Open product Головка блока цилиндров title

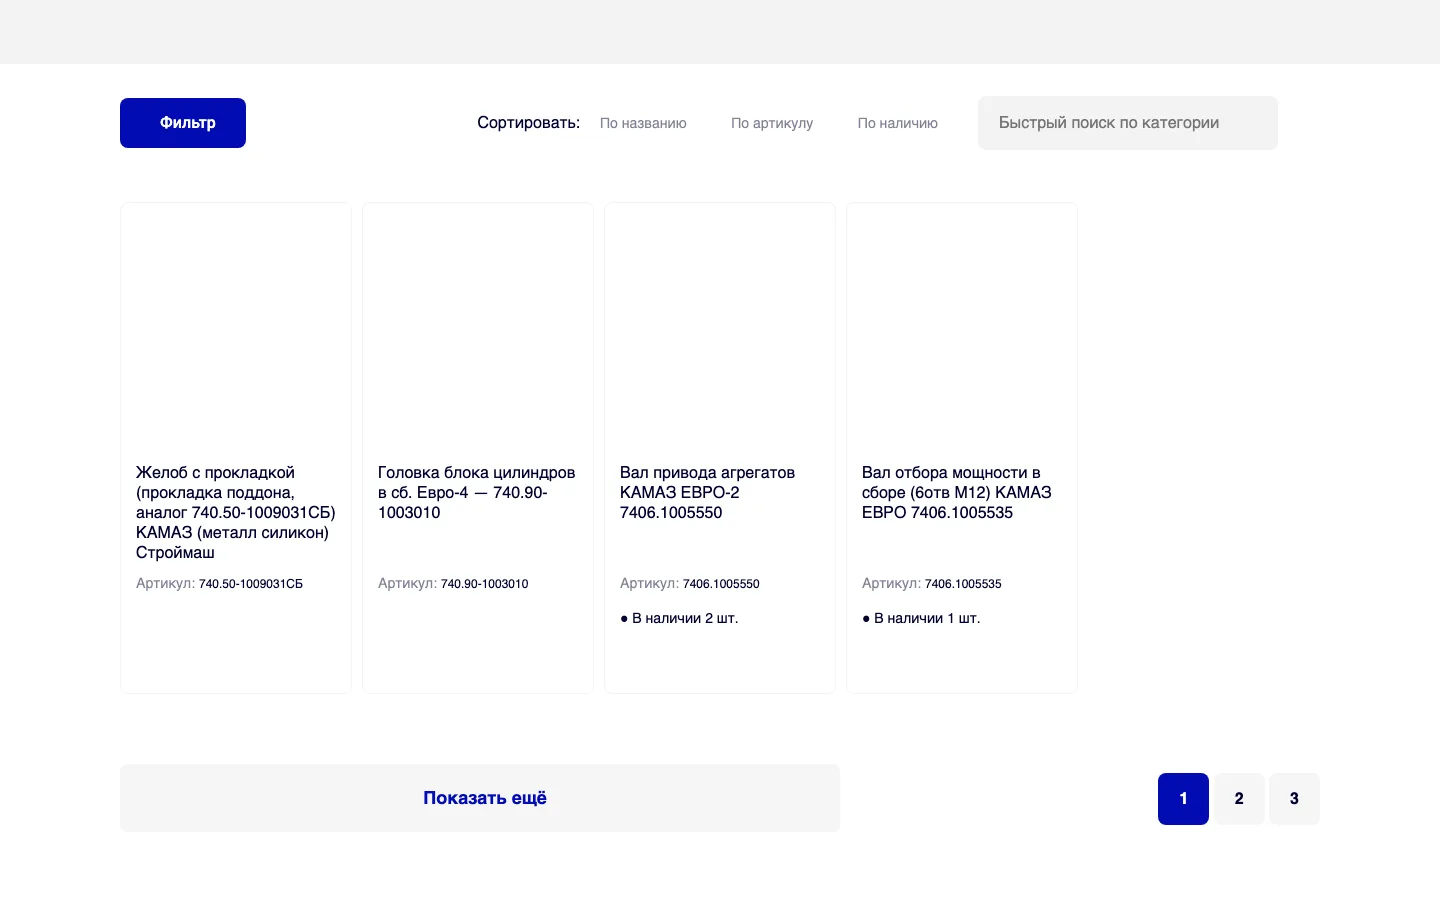(x=477, y=492)
